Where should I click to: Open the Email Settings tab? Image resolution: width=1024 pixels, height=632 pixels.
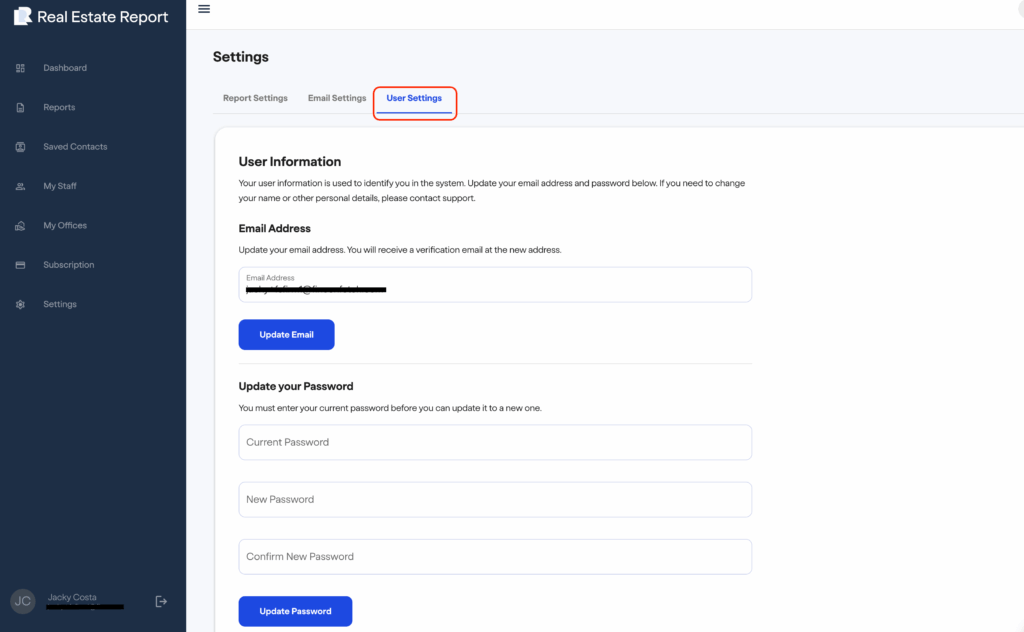[336, 97]
